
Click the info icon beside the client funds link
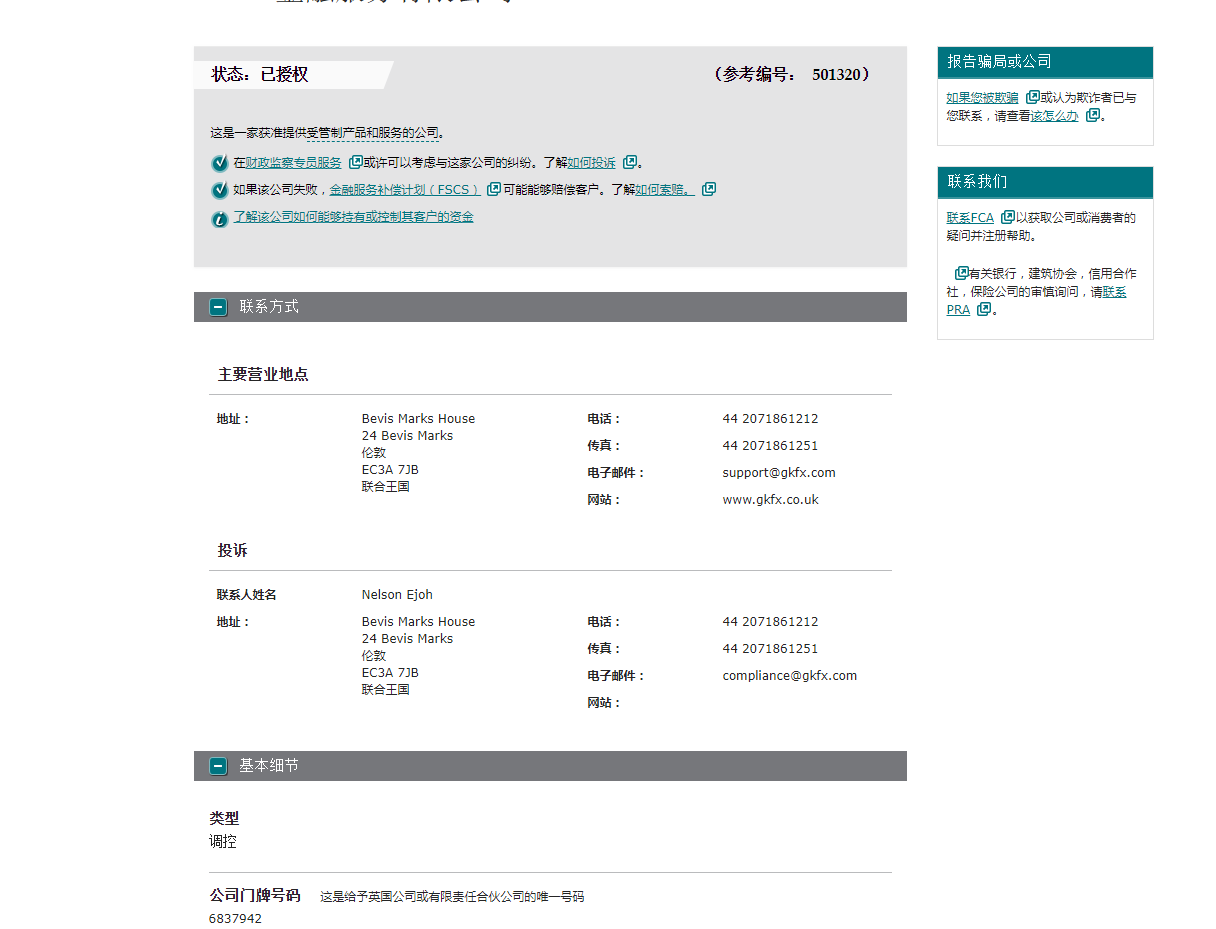coord(218,218)
